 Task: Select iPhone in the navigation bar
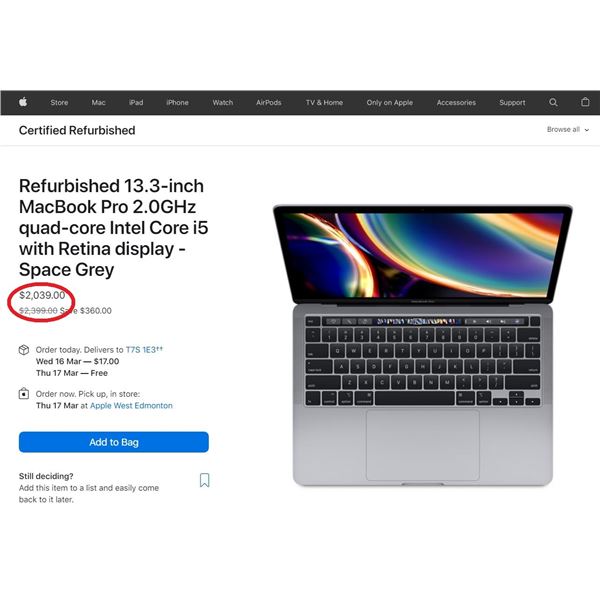177,103
